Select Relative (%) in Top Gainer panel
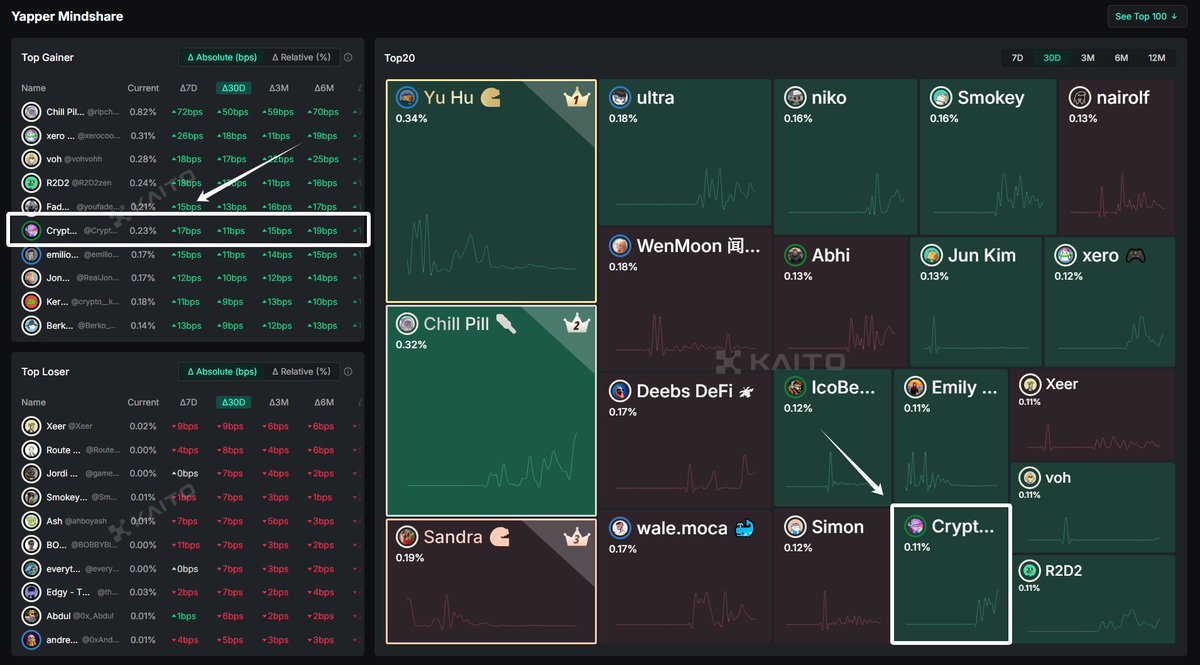 tap(301, 57)
